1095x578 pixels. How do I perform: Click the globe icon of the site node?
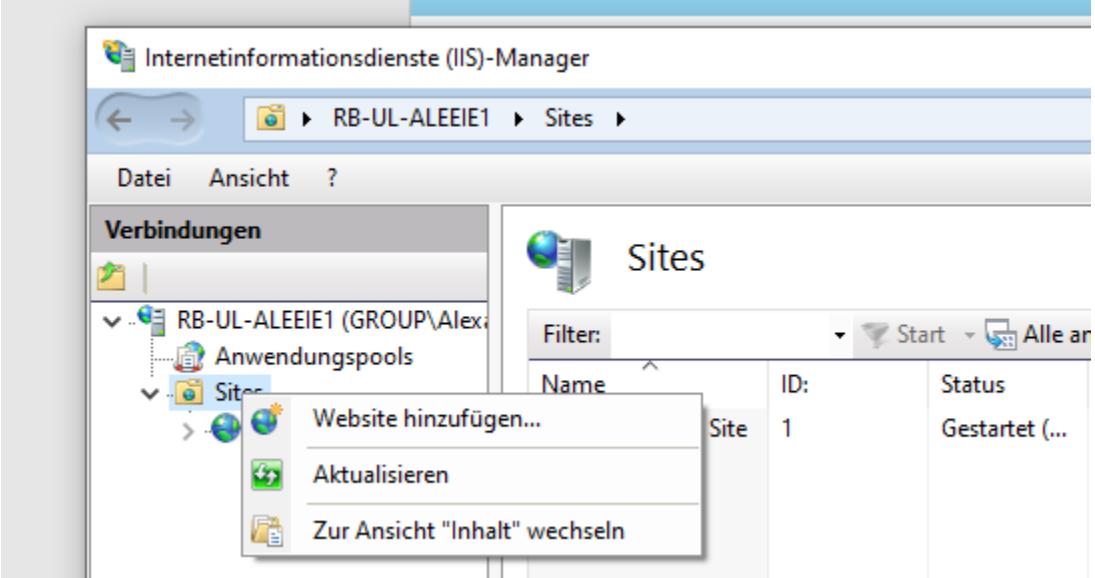(x=226, y=428)
